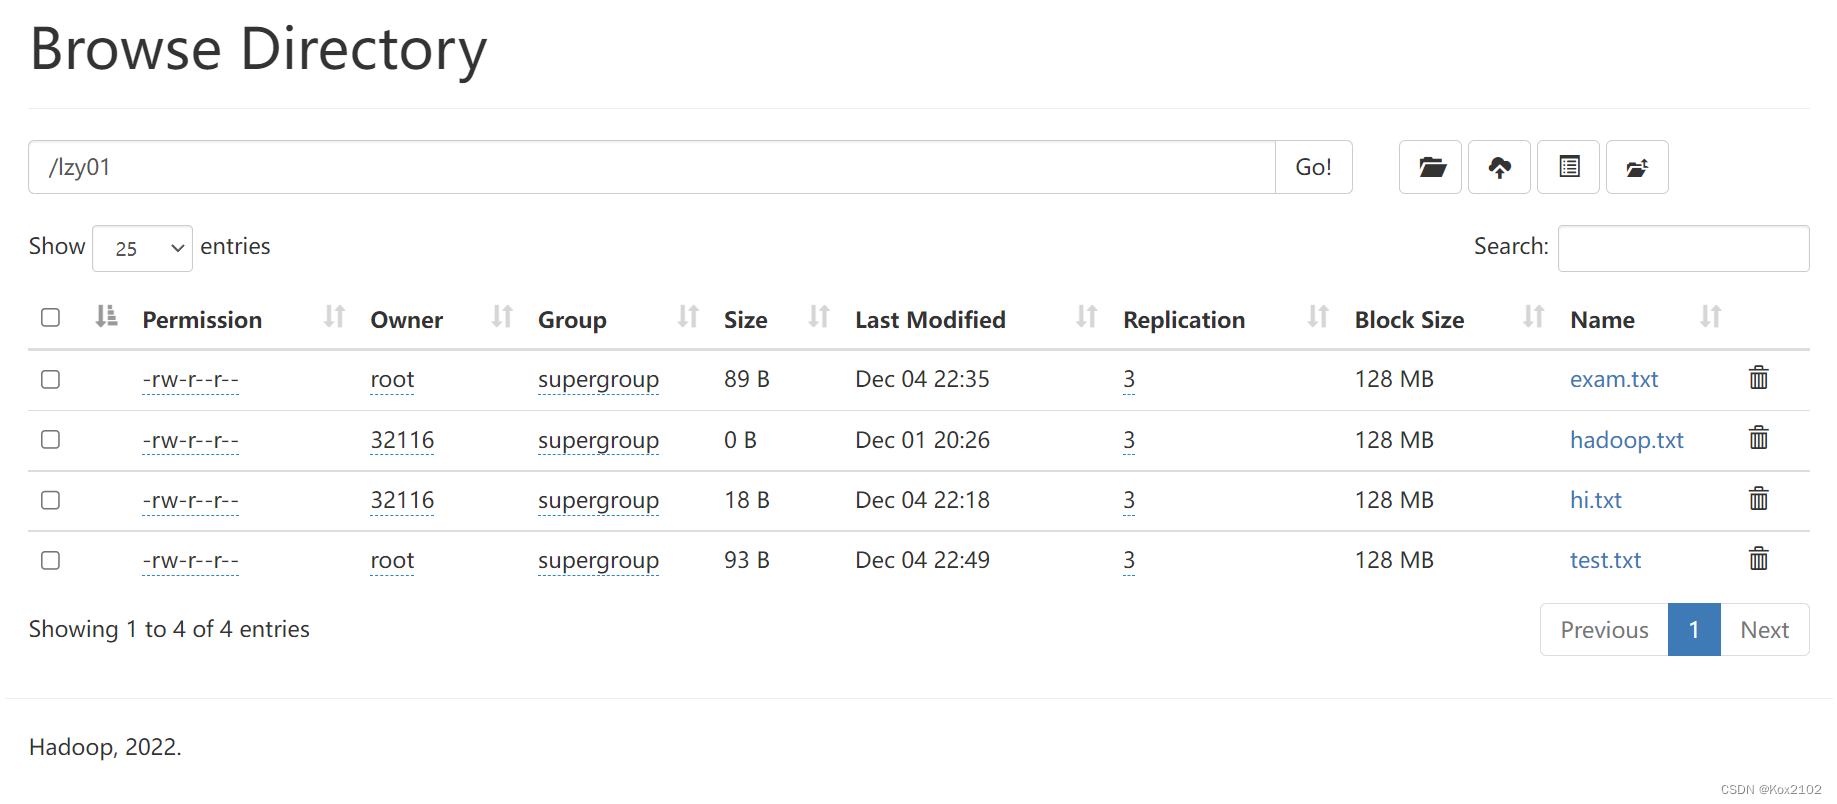Viewport: 1837px width, 804px height.
Task: Click the Name column header
Action: (x=1602, y=320)
